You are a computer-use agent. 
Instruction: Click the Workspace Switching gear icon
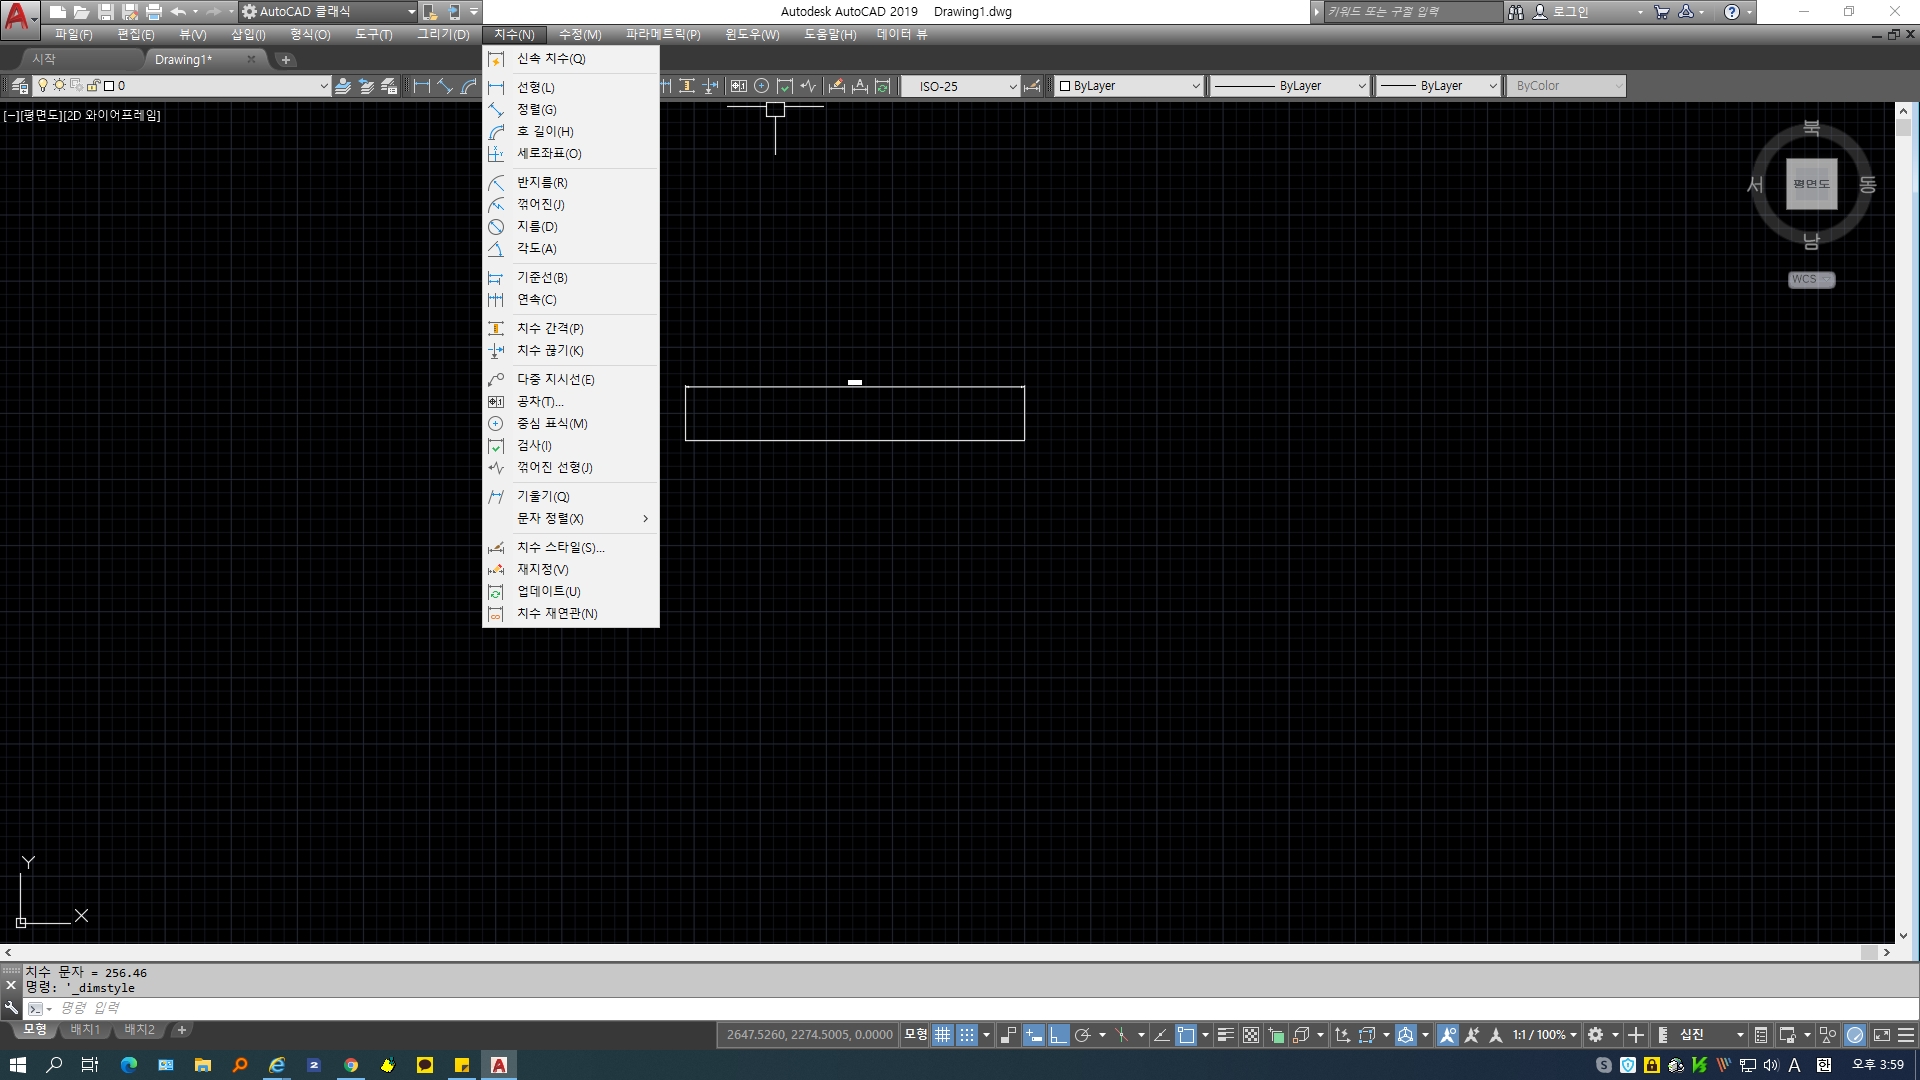(1596, 1035)
